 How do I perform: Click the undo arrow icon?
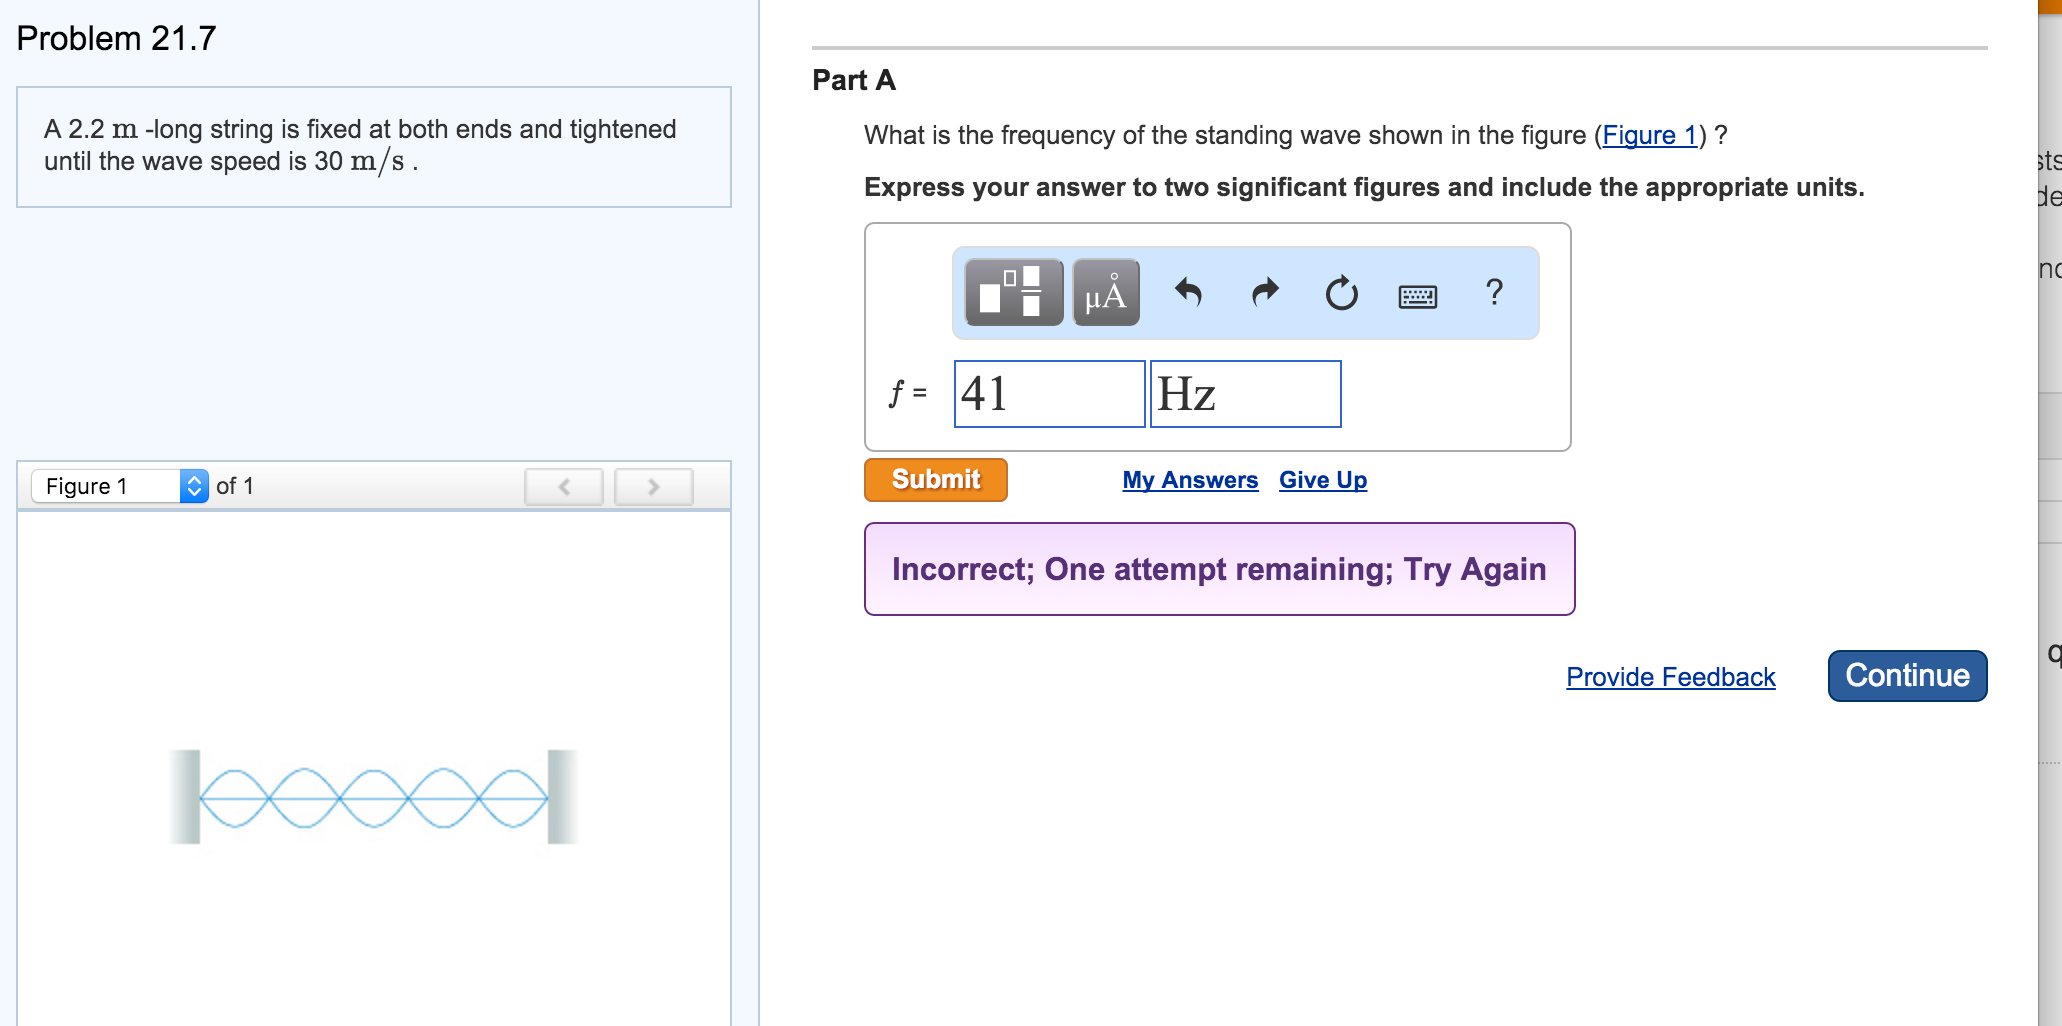pos(1188,292)
